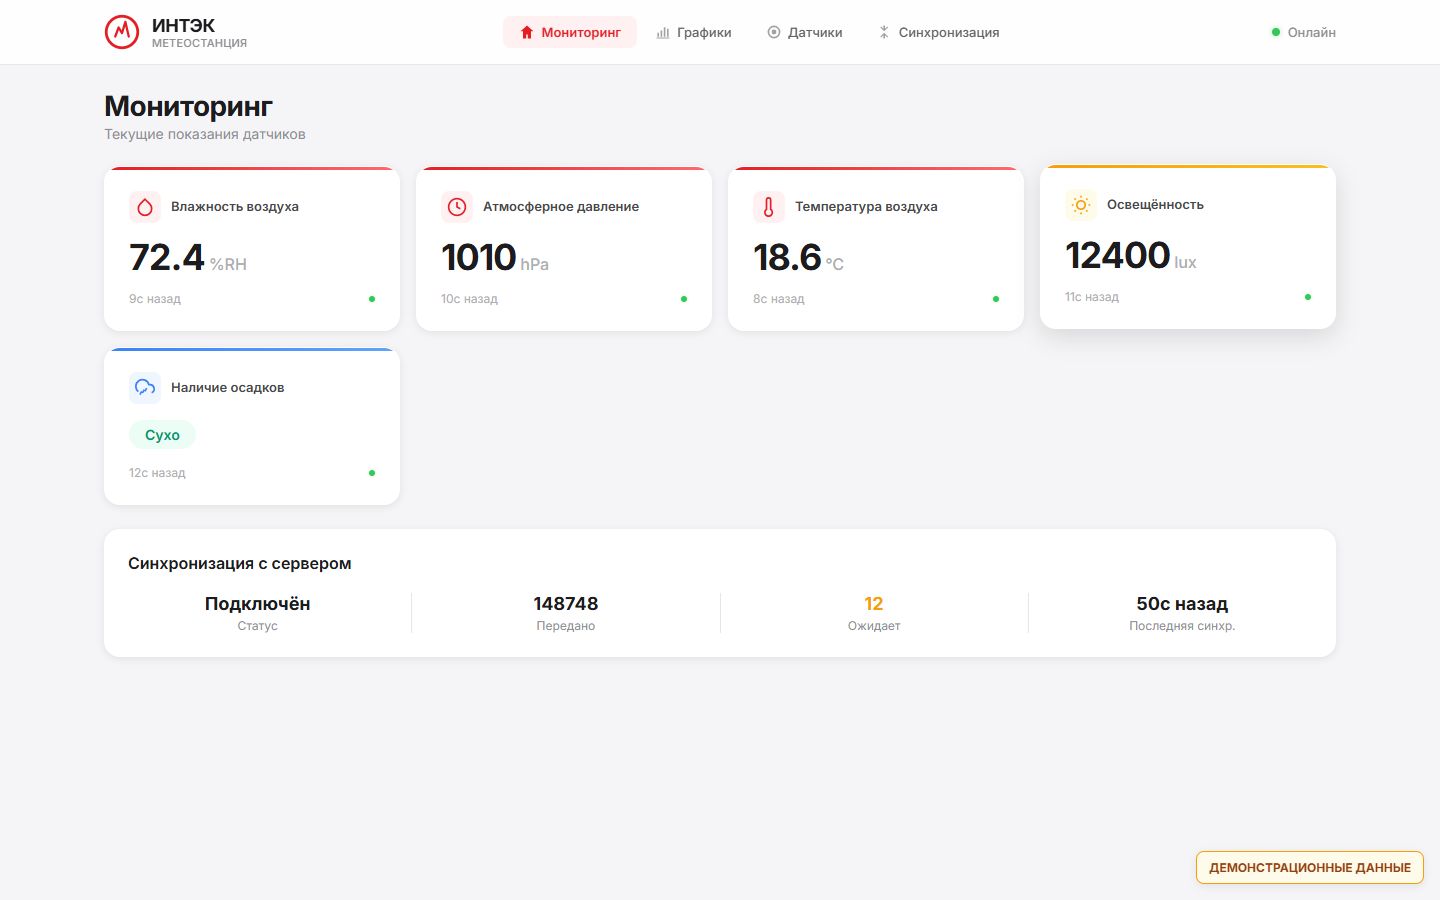
Task: Switch to the Датчики tab
Action: coord(805,32)
